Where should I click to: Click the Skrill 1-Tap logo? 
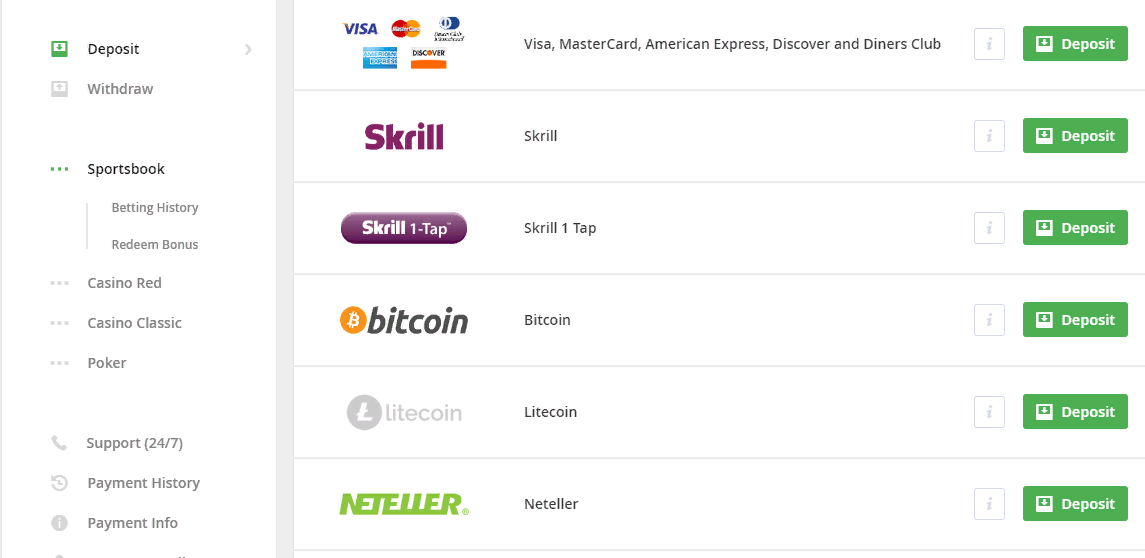[x=404, y=228]
